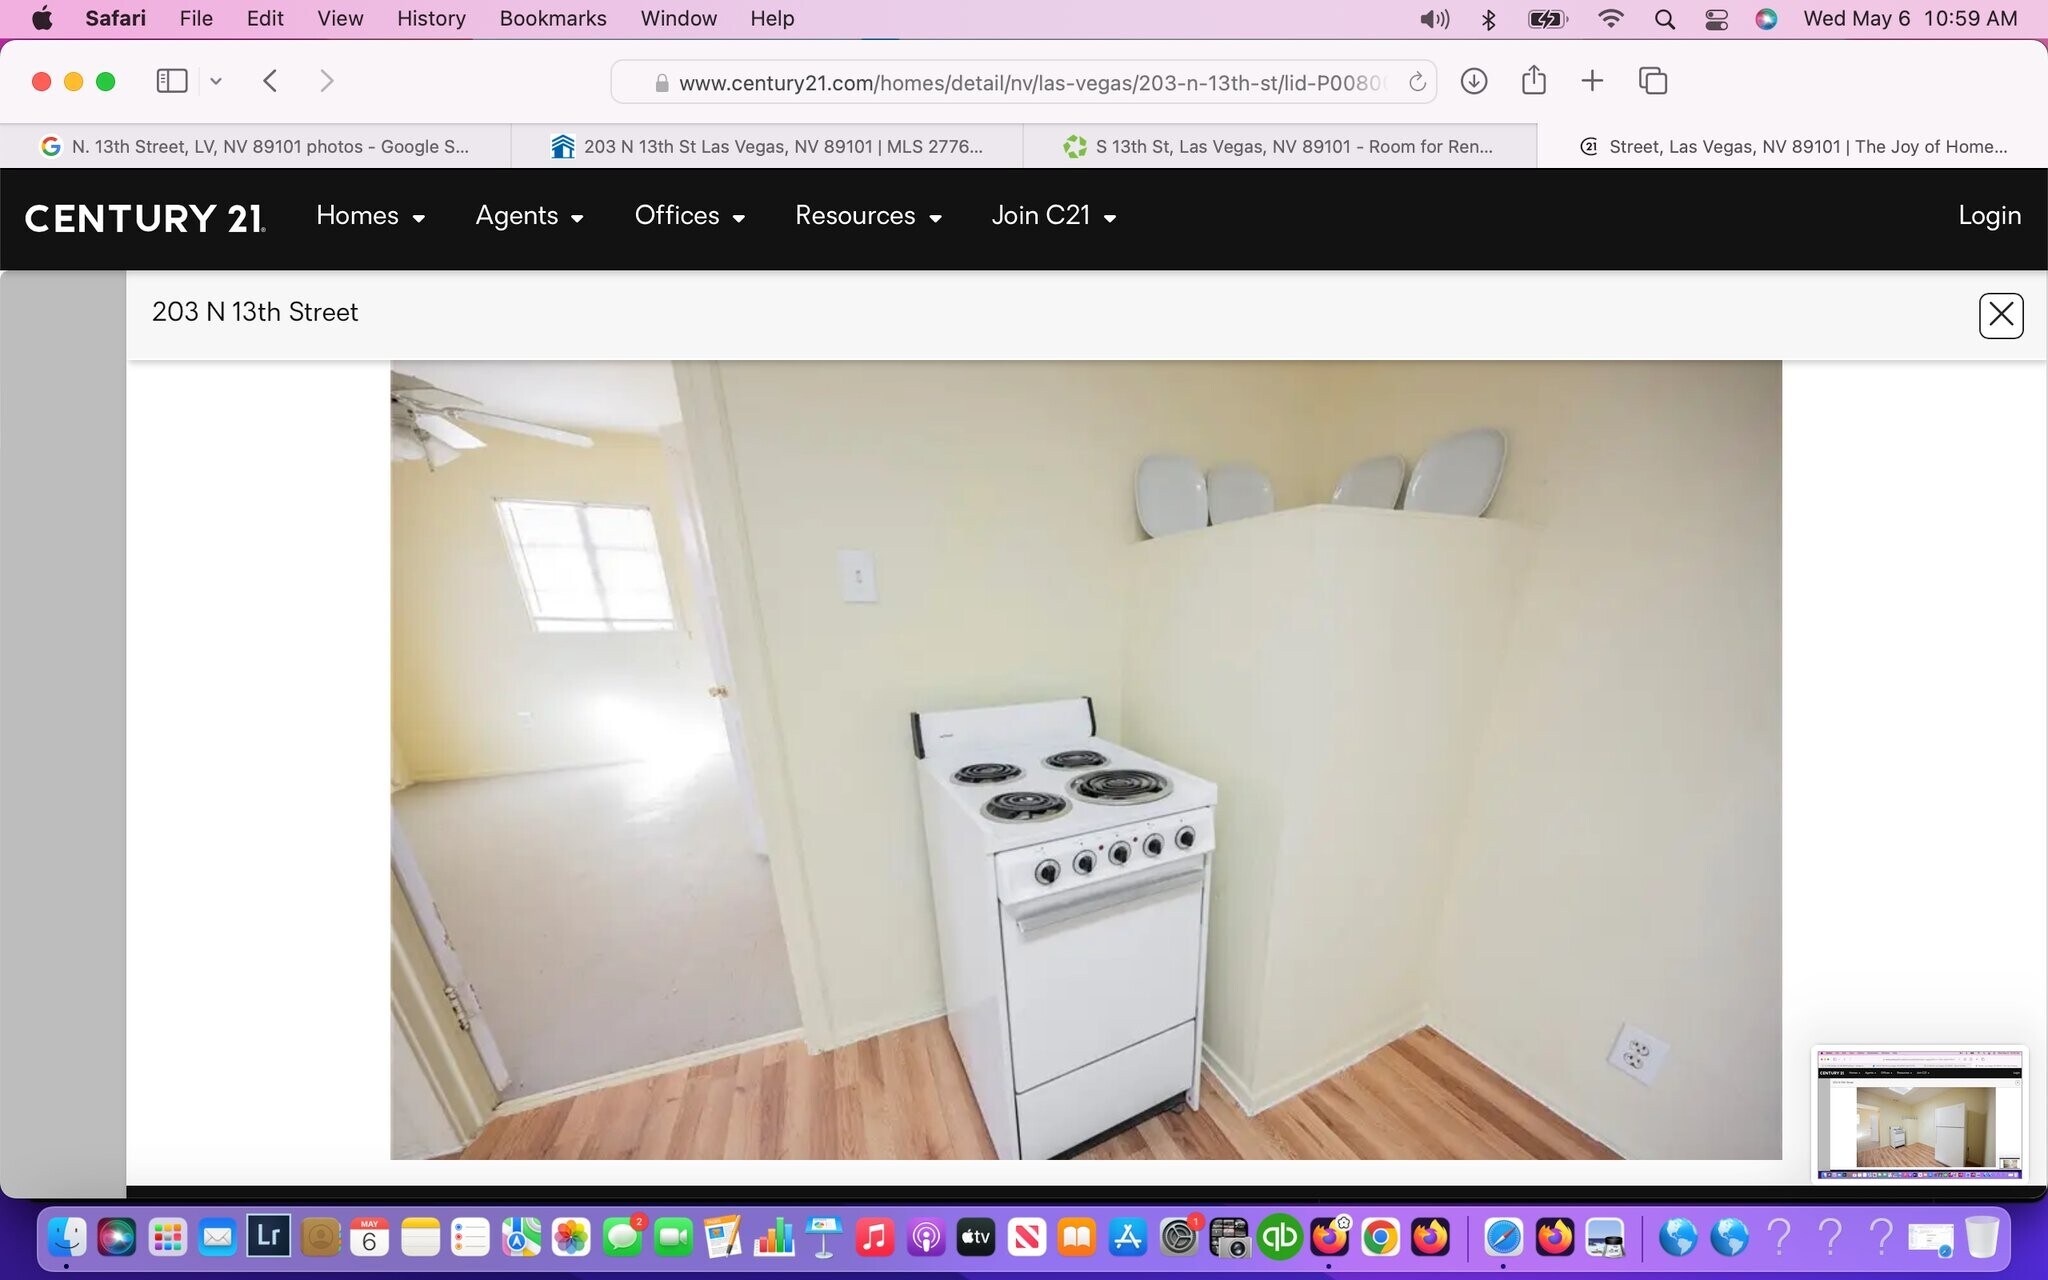This screenshot has width=2048, height=1280.
Task: Open FaceTime from the Dock
Action: [x=673, y=1237]
